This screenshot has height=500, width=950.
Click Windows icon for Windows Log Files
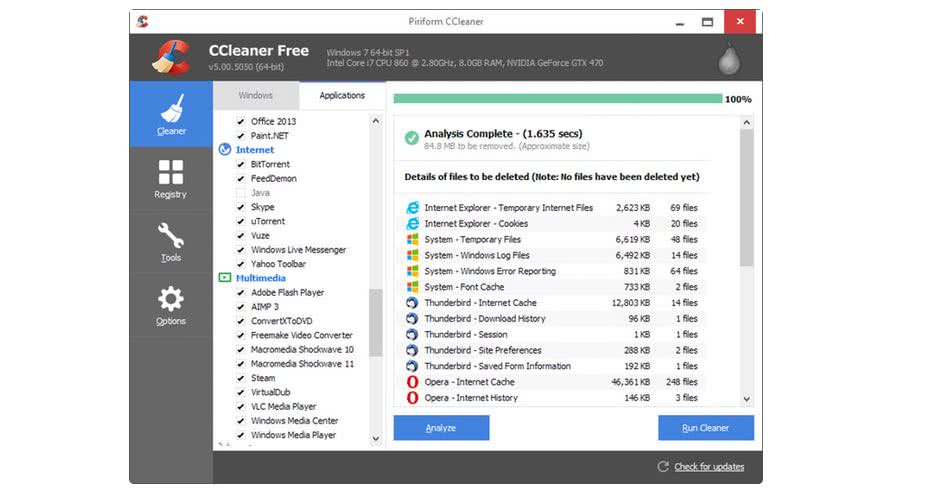412,255
